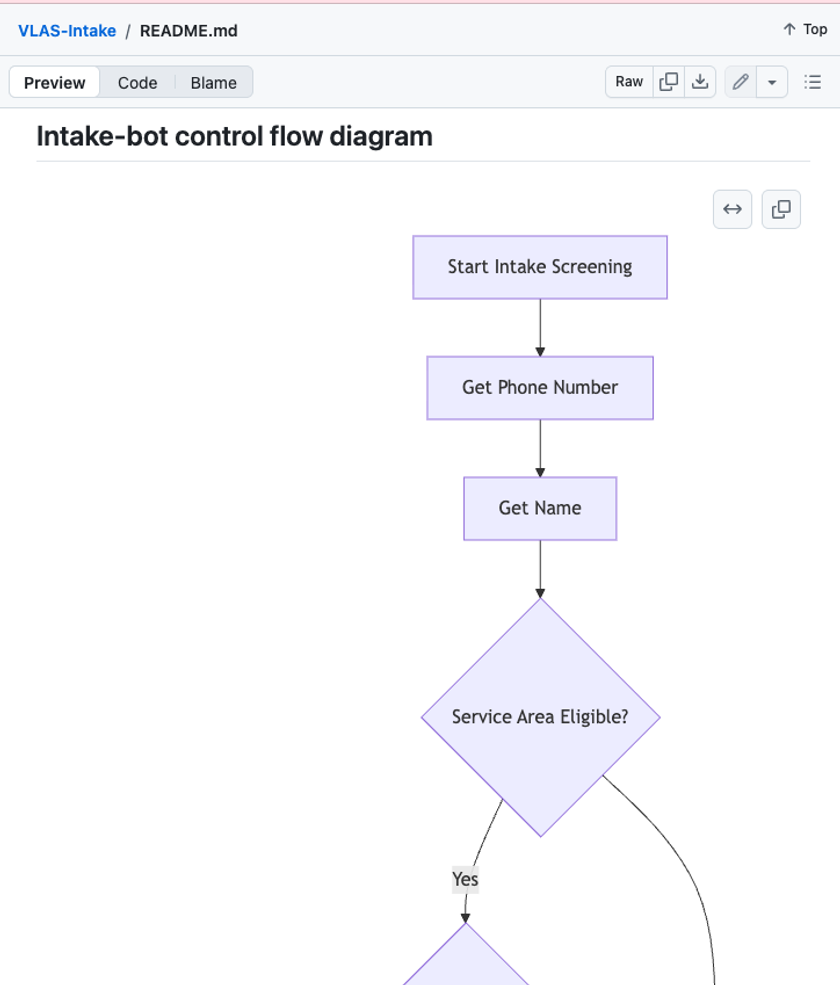Click the Start Intake Screening node
The image size is (840, 985).
tap(540, 267)
